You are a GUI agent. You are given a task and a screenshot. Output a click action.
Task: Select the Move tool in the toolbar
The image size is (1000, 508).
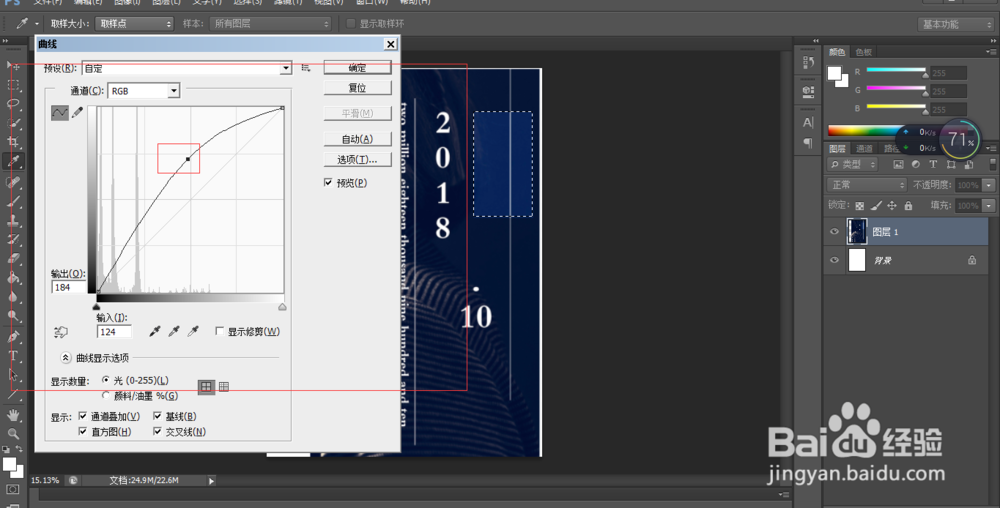tap(13, 65)
